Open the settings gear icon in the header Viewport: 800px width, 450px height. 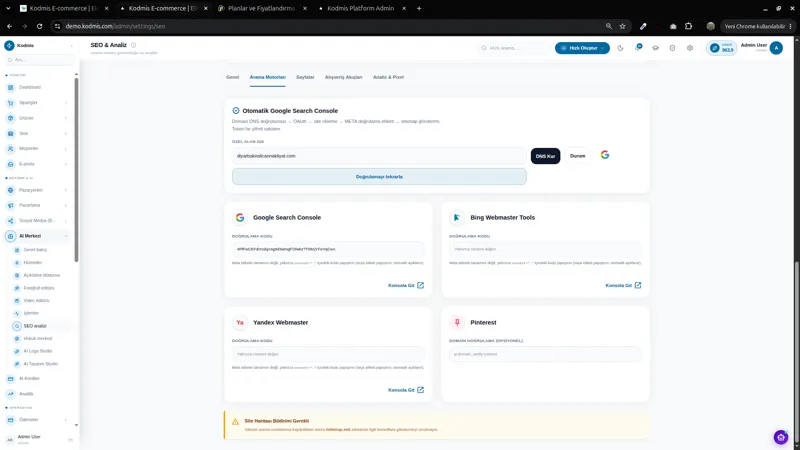point(690,48)
